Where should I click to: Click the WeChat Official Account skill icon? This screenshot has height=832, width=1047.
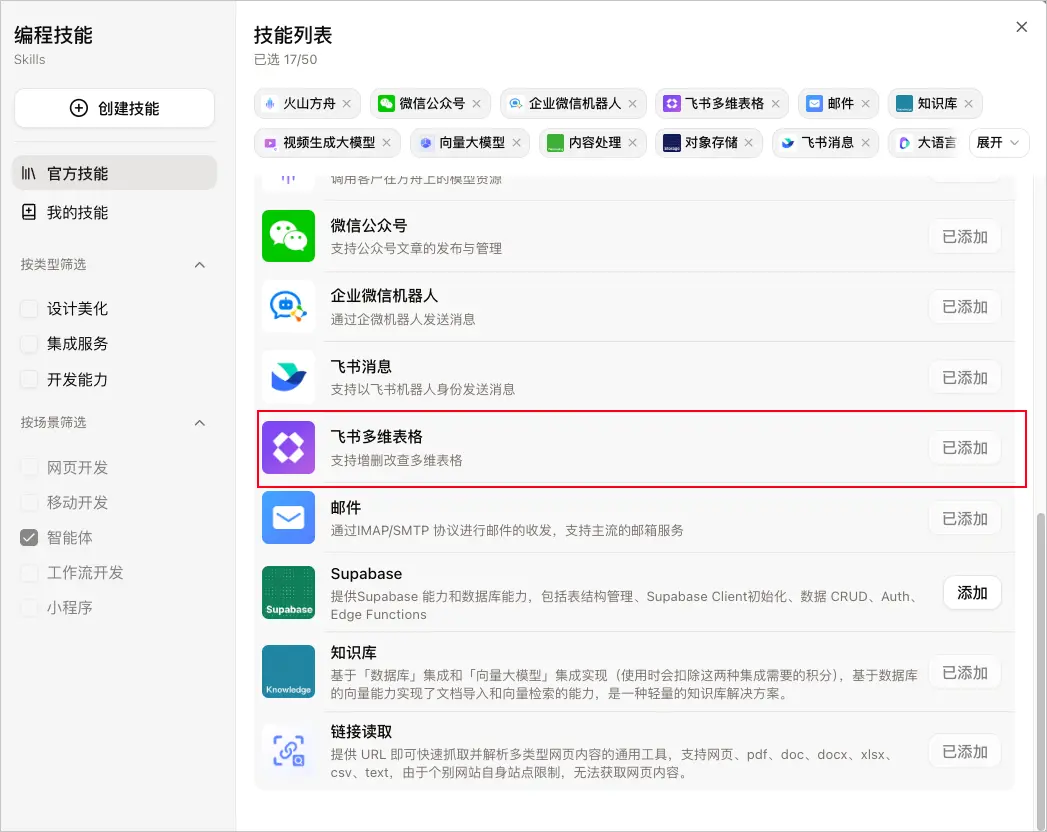tap(288, 236)
